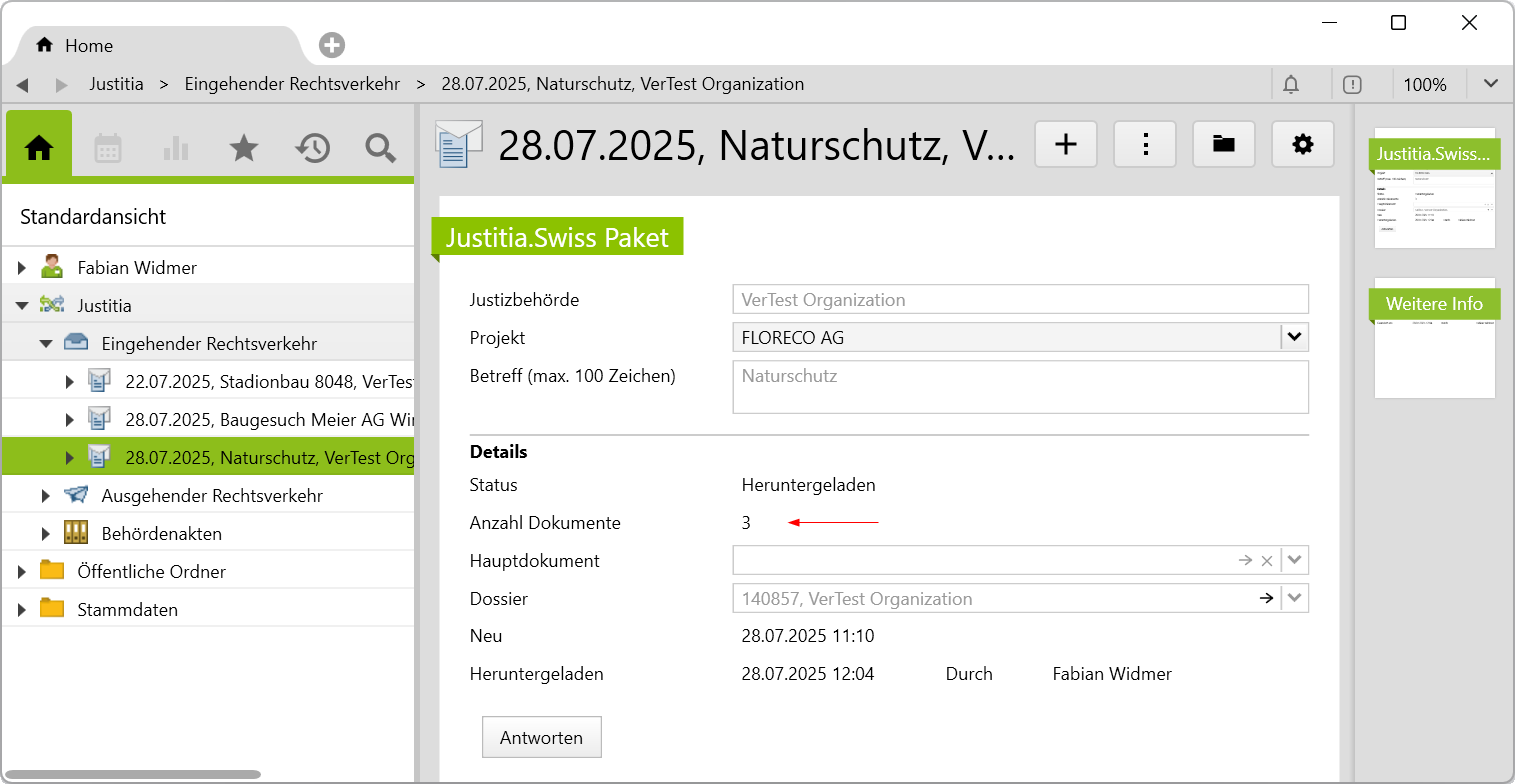Navigate forward with the right arrow
The image size is (1515, 784).
[62, 85]
